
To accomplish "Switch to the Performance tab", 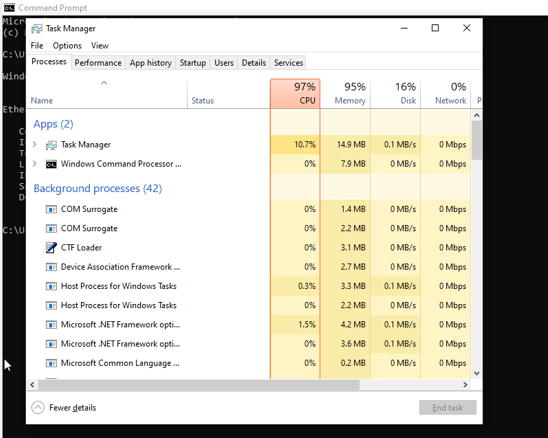I will coord(98,63).
